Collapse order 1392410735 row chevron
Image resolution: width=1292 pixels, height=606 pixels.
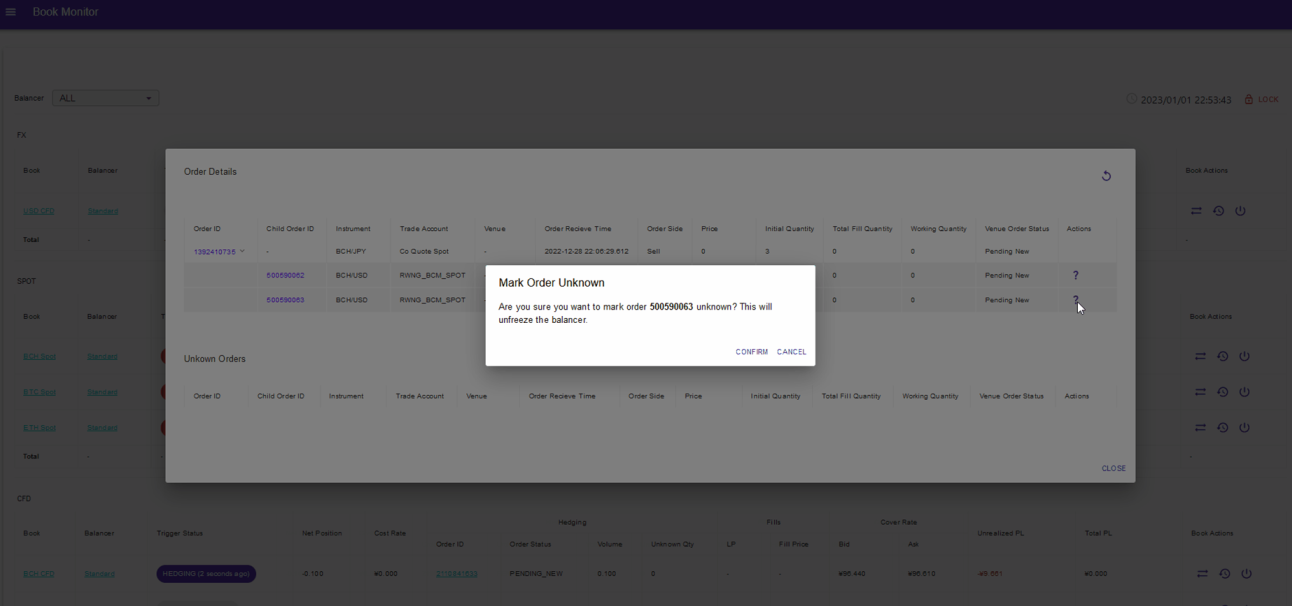242,251
